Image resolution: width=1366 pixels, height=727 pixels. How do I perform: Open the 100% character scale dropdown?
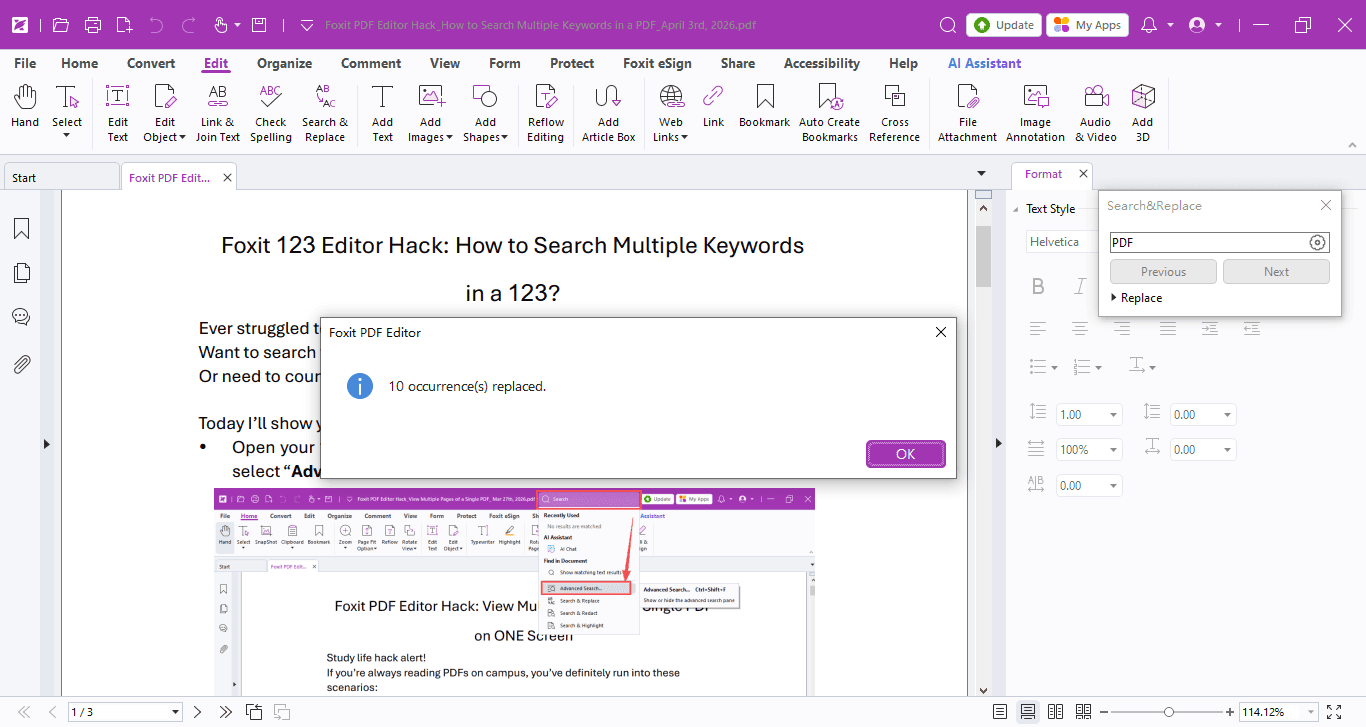click(x=1114, y=450)
